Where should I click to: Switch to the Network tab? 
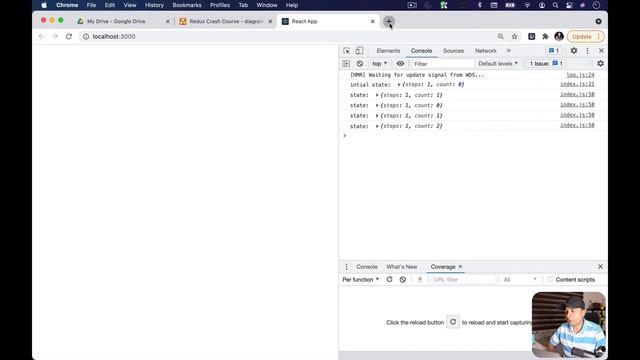coord(486,51)
